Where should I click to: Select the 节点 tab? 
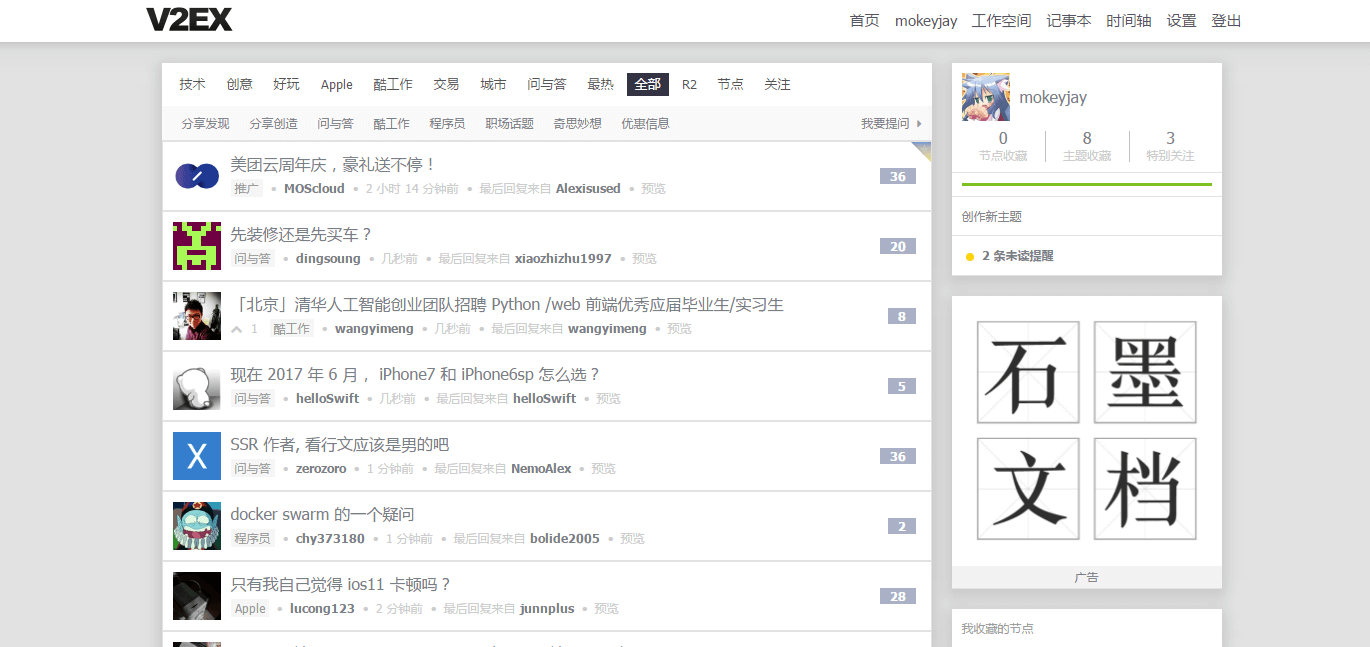[731, 84]
